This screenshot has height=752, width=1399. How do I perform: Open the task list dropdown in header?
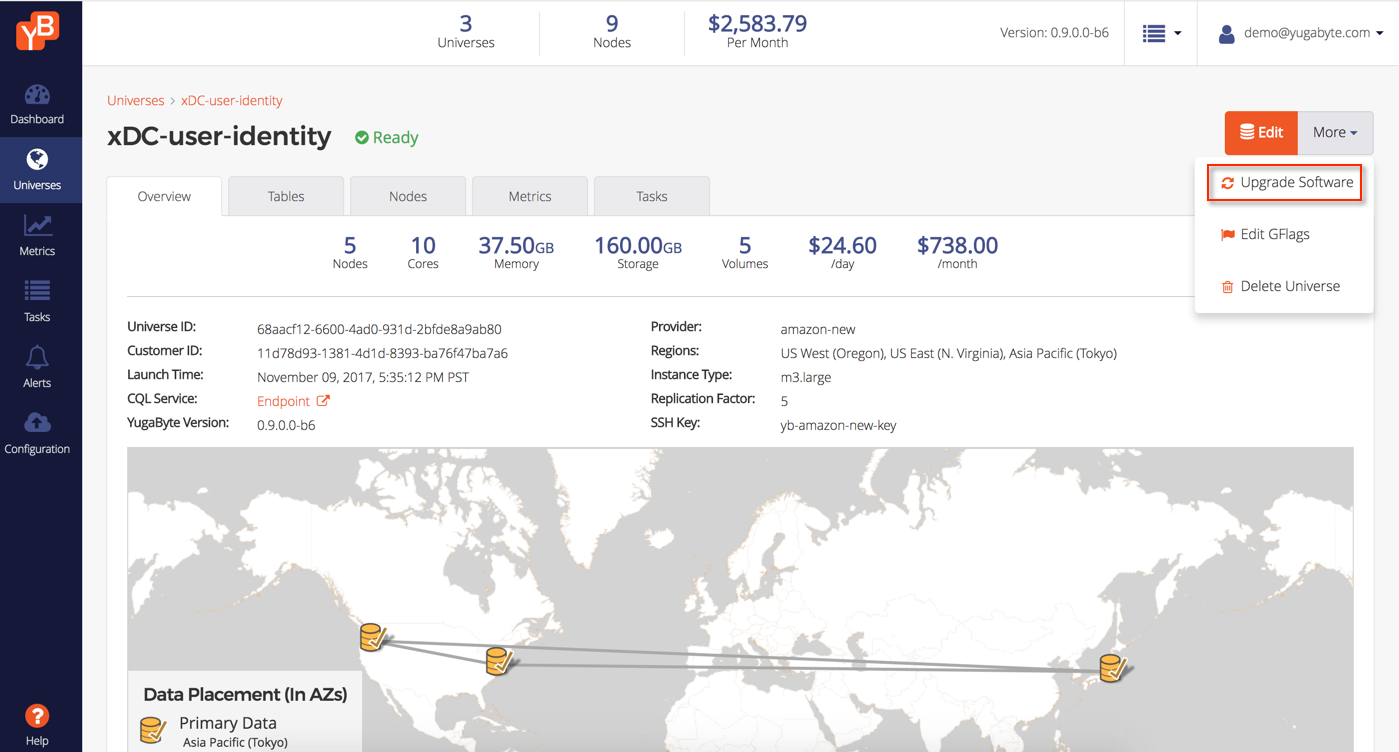point(1161,33)
